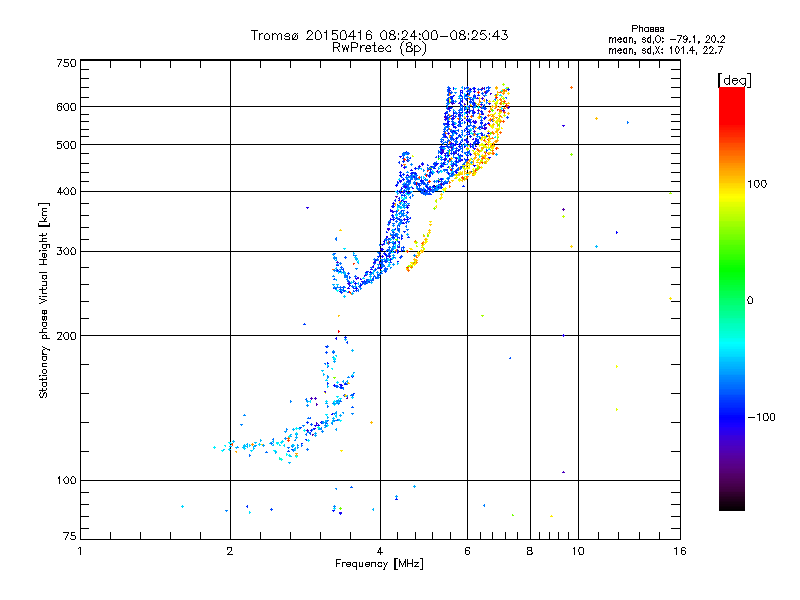Click the 'Frequency [MHz]' axis label

(x=379, y=564)
